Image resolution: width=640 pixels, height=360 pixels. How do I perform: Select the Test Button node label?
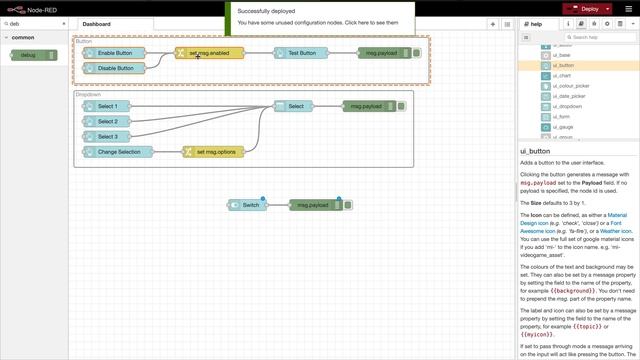pos(302,53)
